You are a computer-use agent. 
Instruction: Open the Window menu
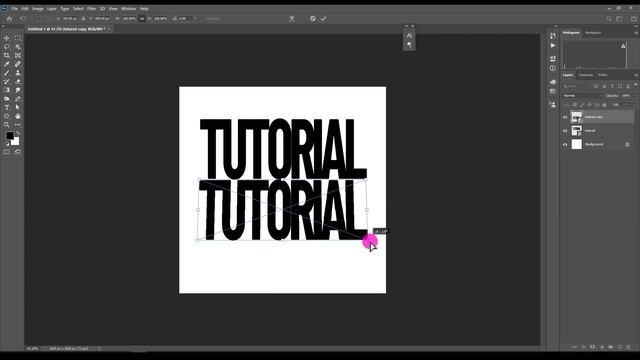[129, 9]
